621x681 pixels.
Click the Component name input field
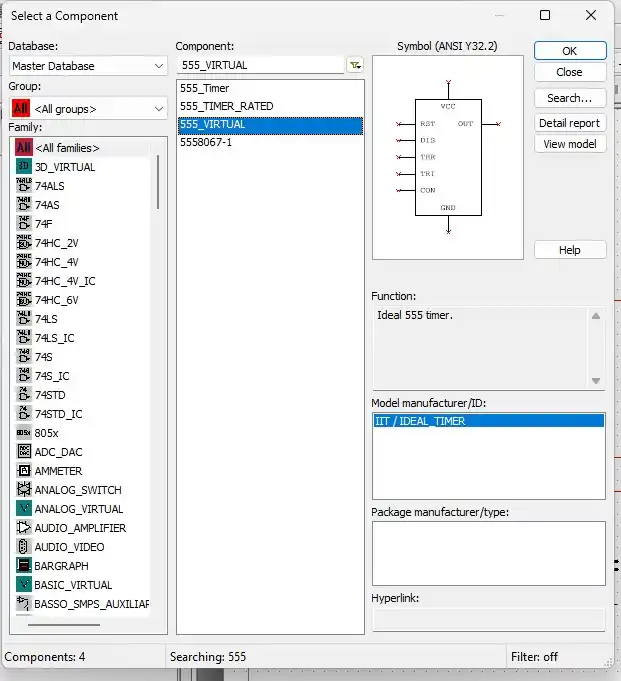[261, 66]
